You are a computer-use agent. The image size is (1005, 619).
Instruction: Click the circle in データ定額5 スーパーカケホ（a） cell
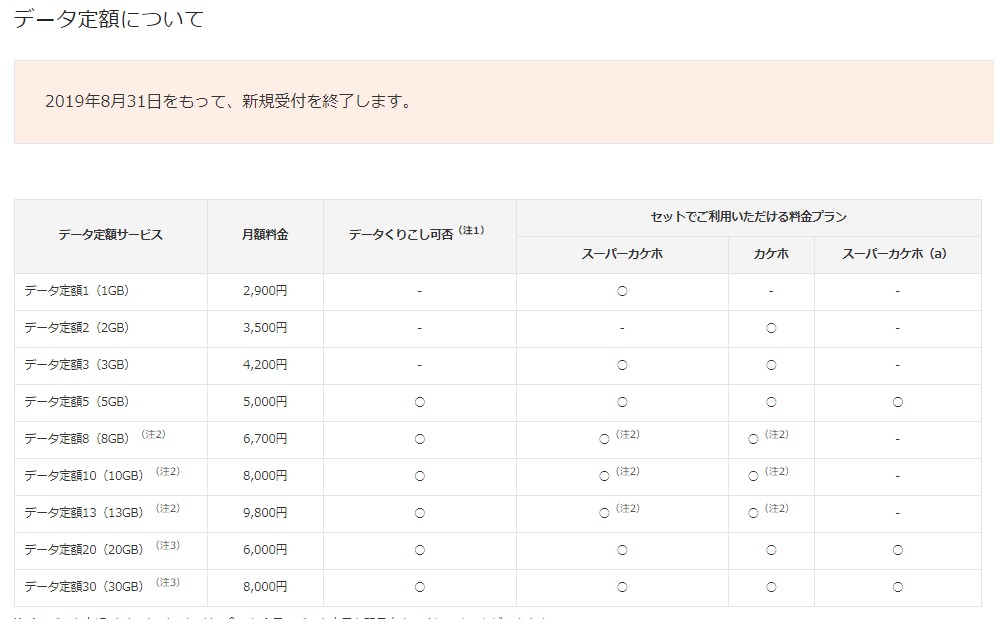897,402
